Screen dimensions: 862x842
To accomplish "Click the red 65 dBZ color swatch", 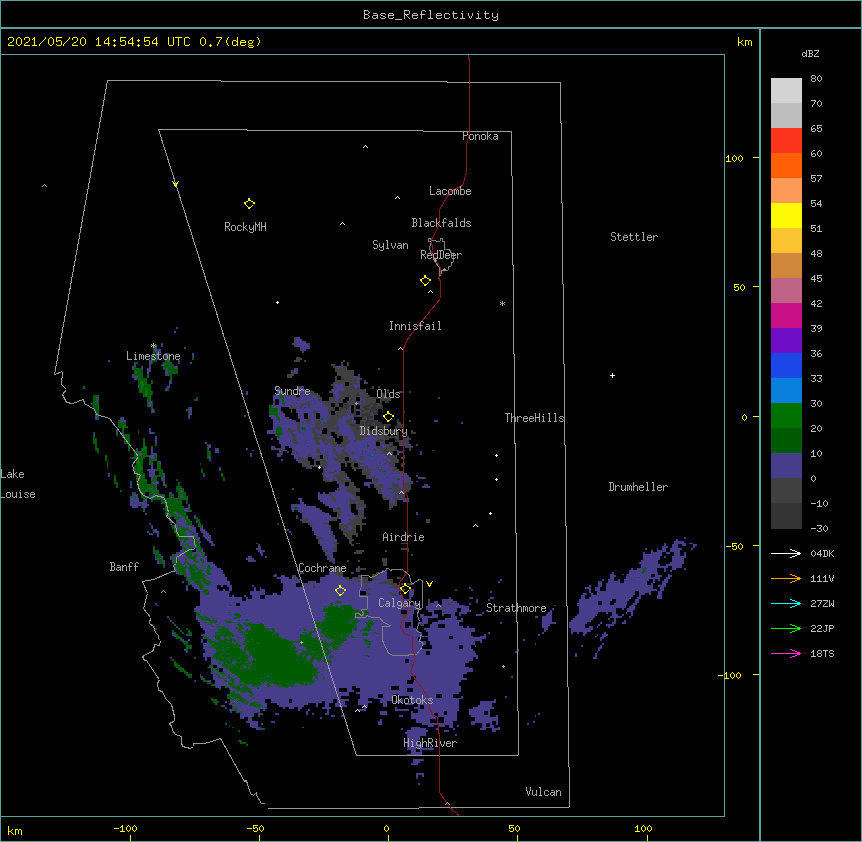I will point(786,141).
